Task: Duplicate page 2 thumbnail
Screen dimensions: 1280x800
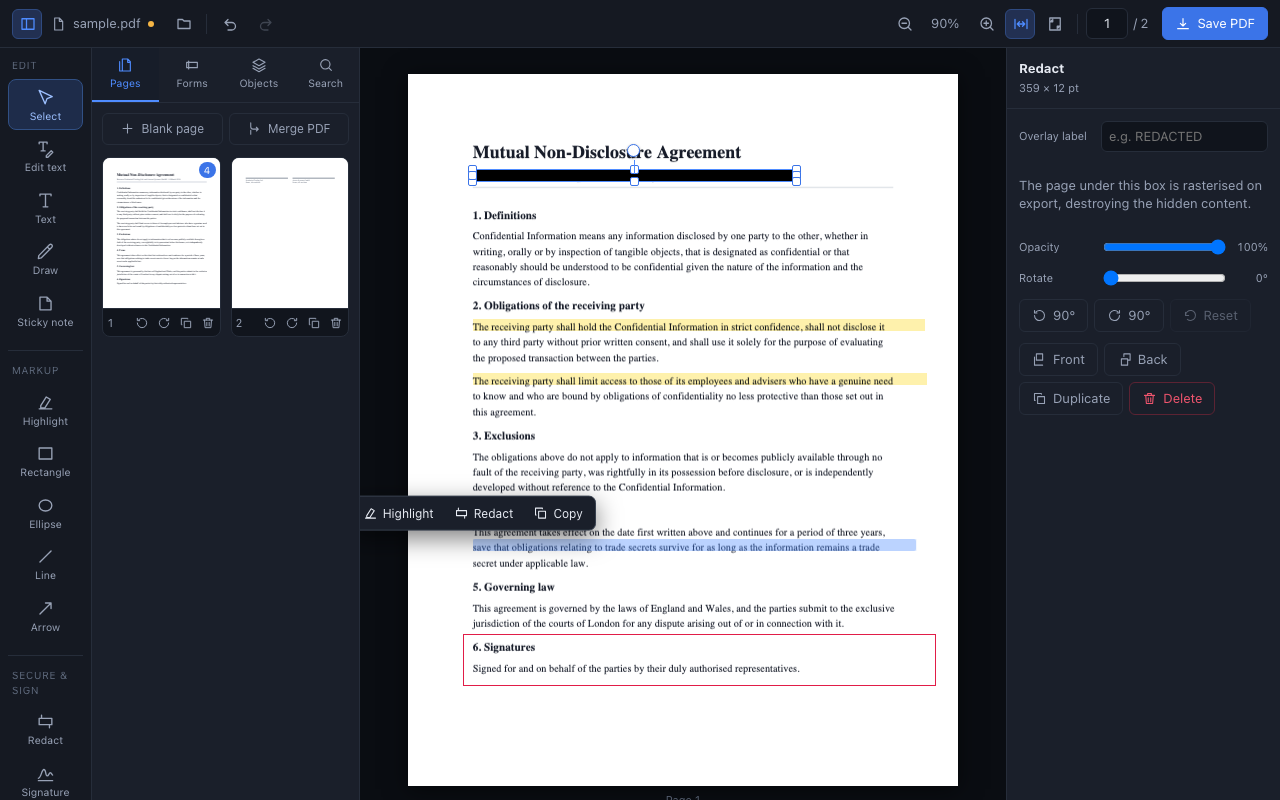Action: (x=314, y=323)
